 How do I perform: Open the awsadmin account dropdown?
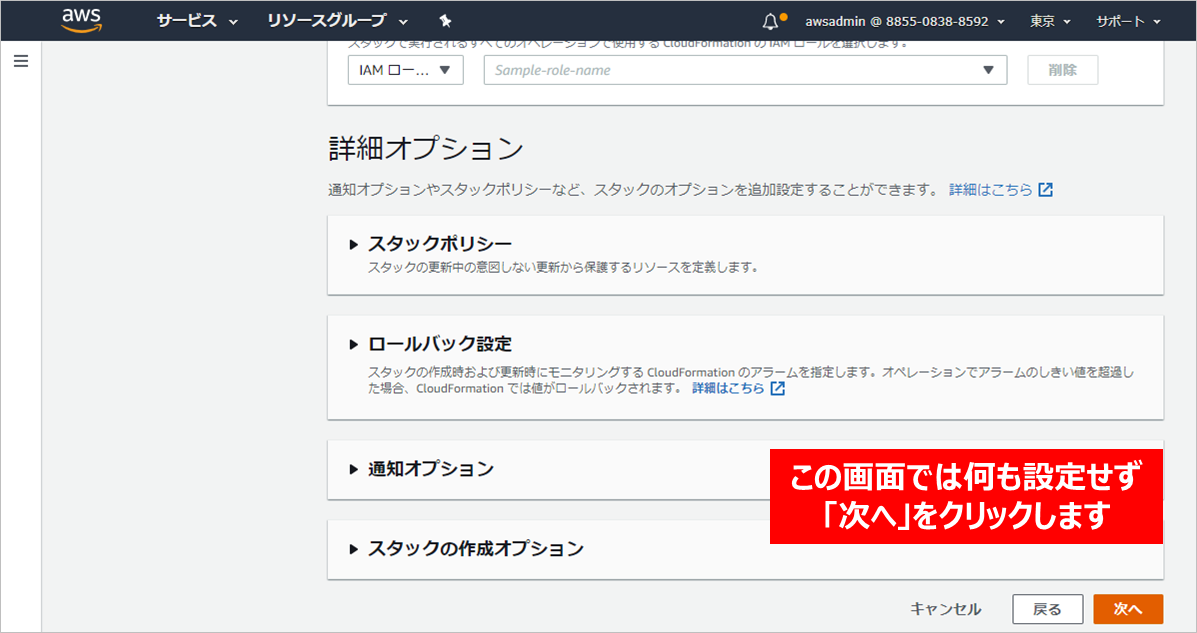click(x=905, y=21)
